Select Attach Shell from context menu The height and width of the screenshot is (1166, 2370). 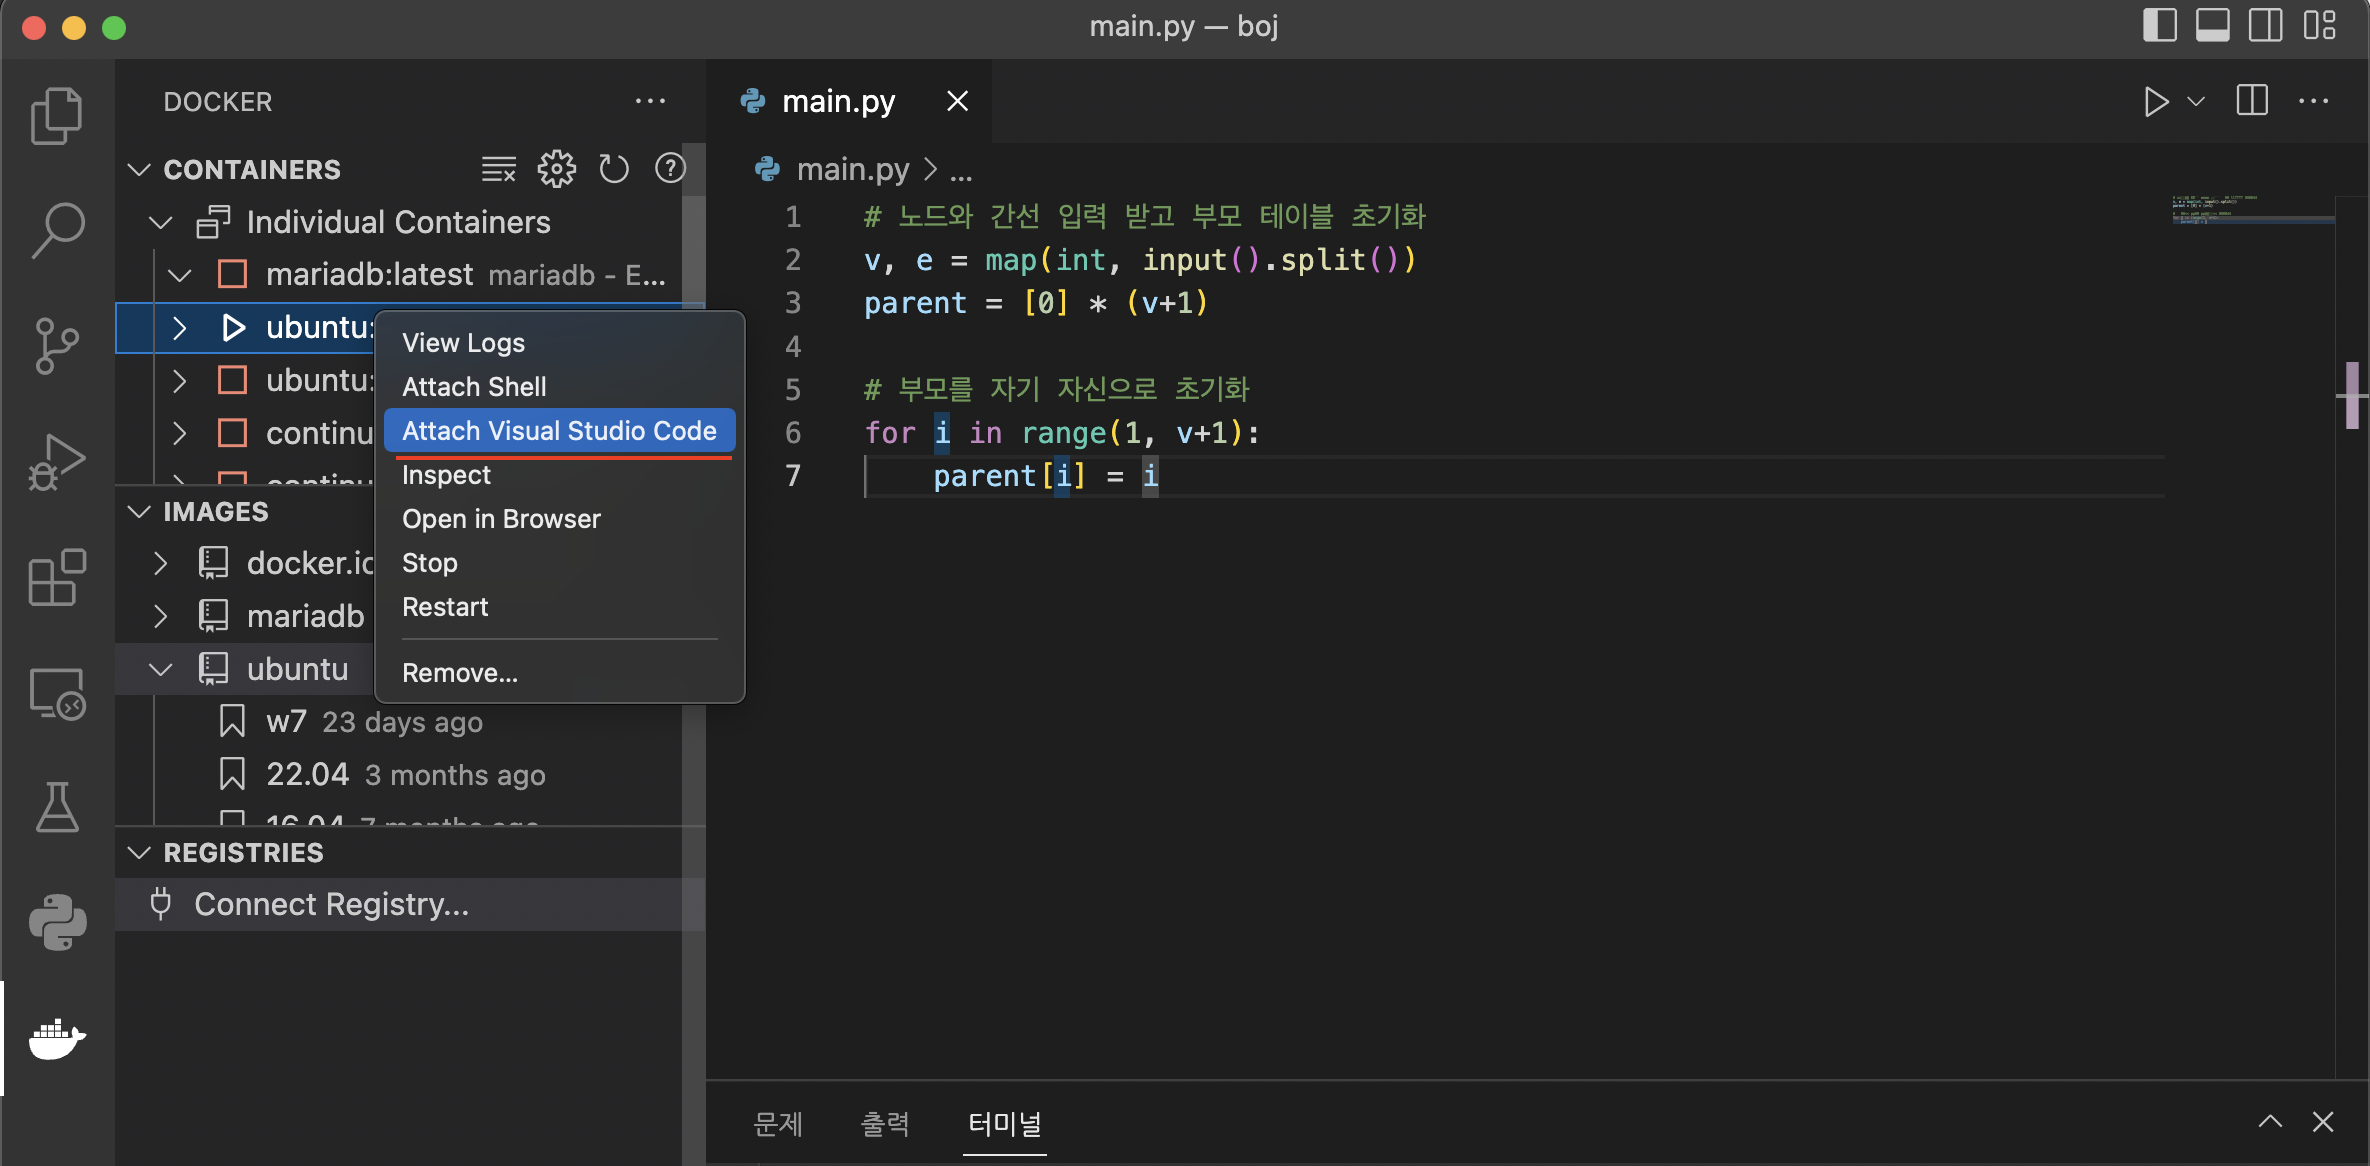[x=474, y=387]
